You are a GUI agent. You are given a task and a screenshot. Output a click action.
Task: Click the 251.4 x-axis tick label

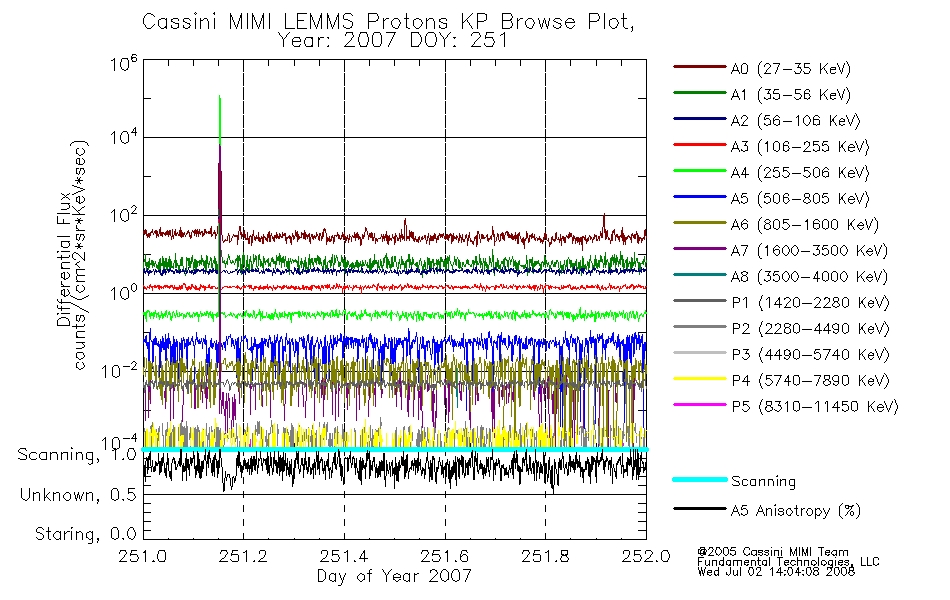tap(344, 556)
